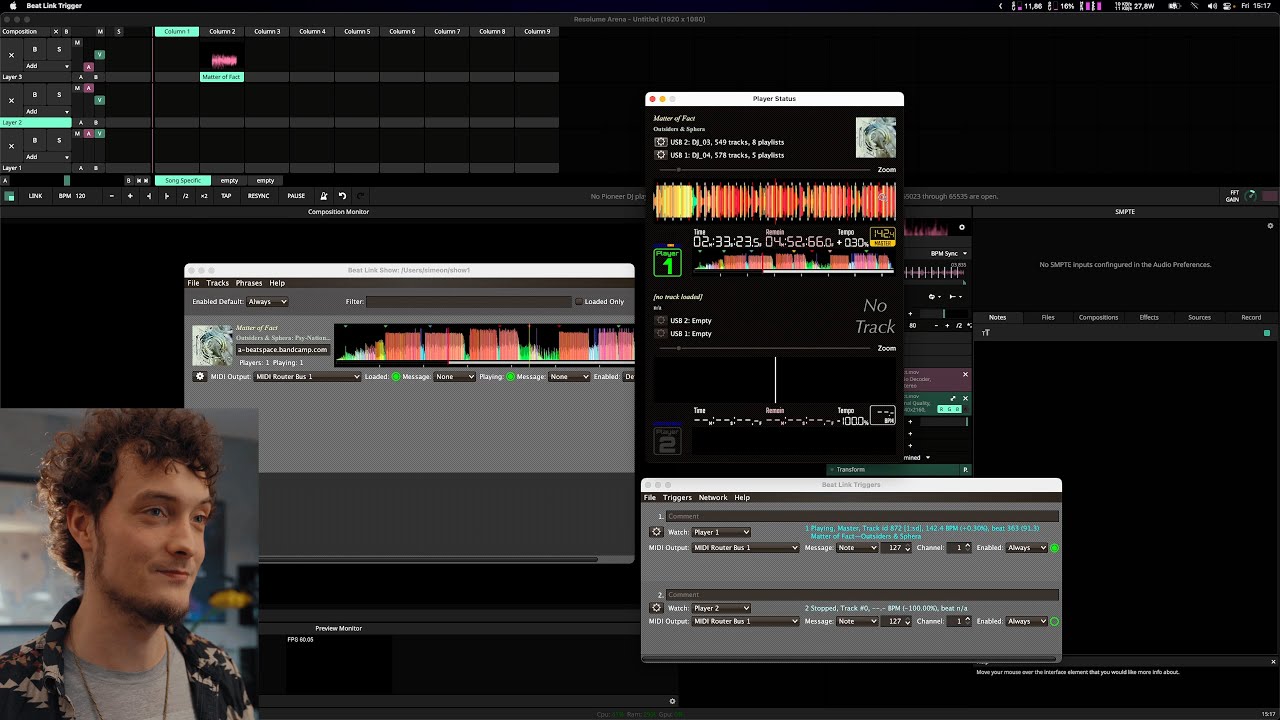Viewport: 1280px width, 720px height.
Task: Open gear settings for the USB 2: DJ_03 slot
Action: (660, 142)
